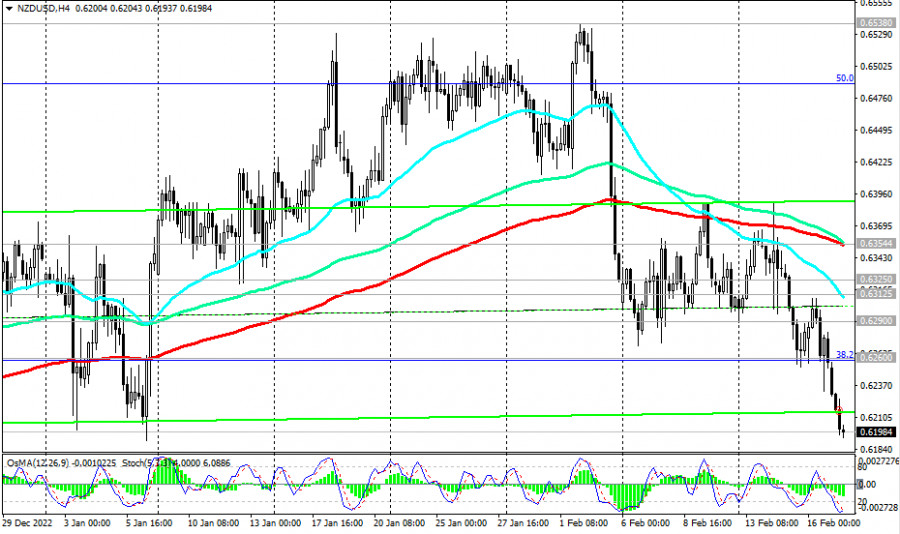The height and width of the screenshot is (534, 900).
Task: Click the 0.63544 price level tag
Action: tap(875, 244)
